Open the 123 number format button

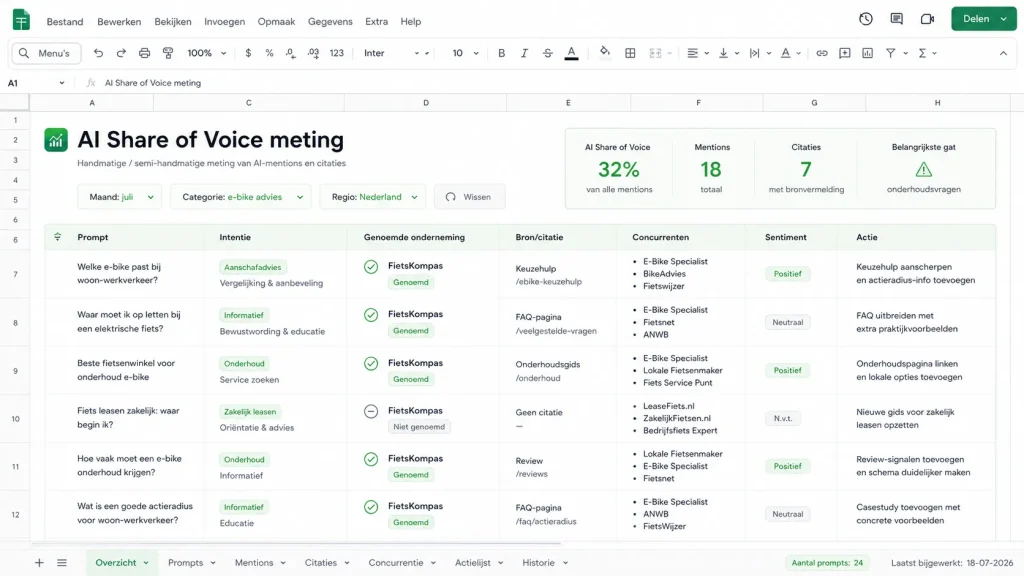[336, 53]
